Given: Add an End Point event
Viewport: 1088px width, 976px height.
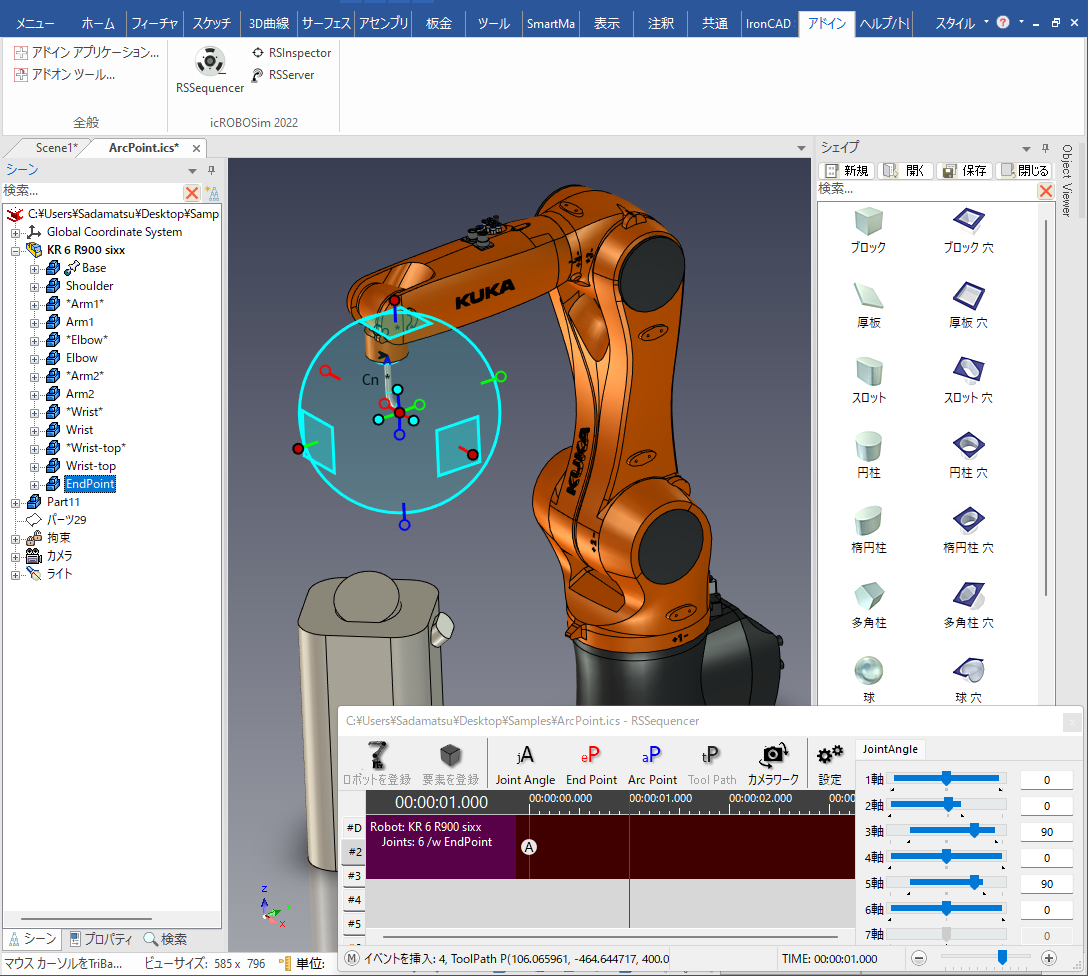Looking at the screenshot, I should tap(591, 765).
